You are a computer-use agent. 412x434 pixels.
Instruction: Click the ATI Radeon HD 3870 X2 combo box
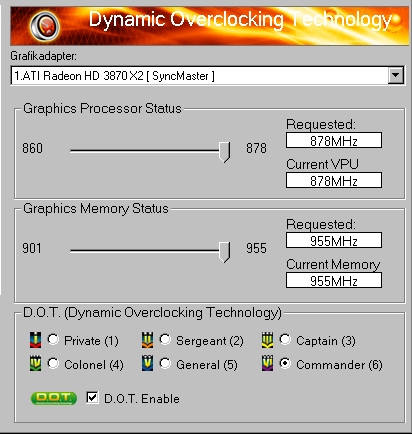(208, 76)
